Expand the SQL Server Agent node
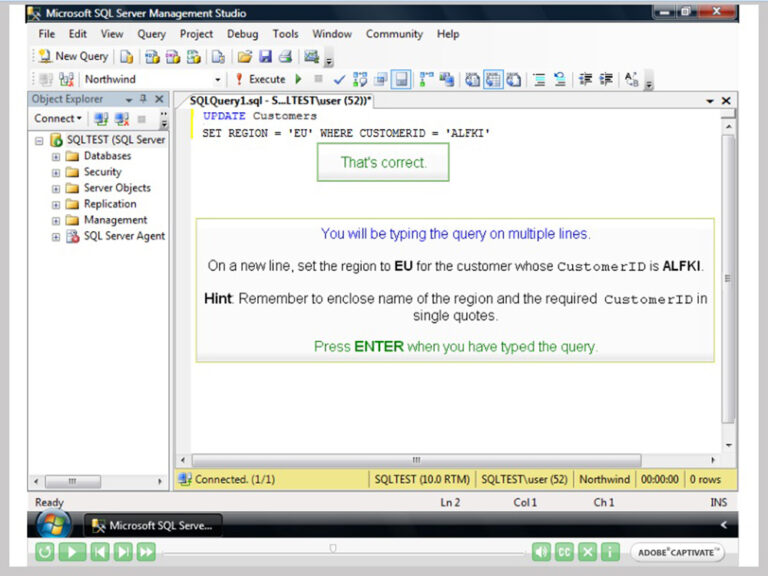768x576 pixels. pyautogui.click(x=56, y=237)
